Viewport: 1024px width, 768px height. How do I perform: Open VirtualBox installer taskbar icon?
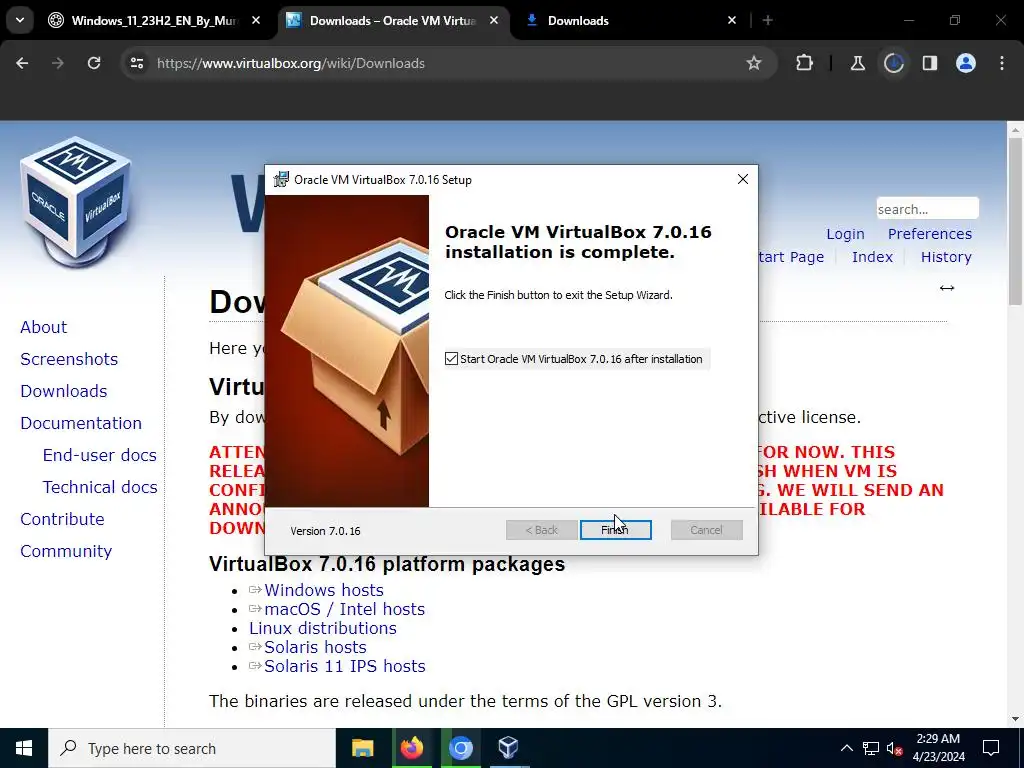click(508, 748)
